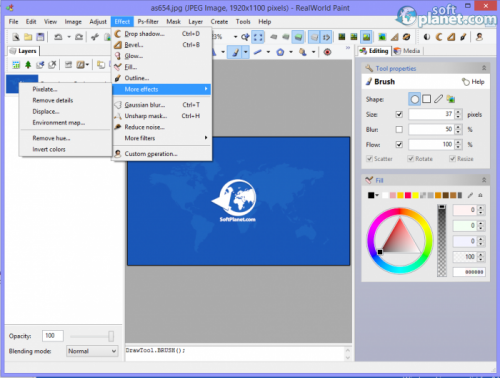Select the polygon Shape tool icon
500x378 pixels.
(280, 52)
